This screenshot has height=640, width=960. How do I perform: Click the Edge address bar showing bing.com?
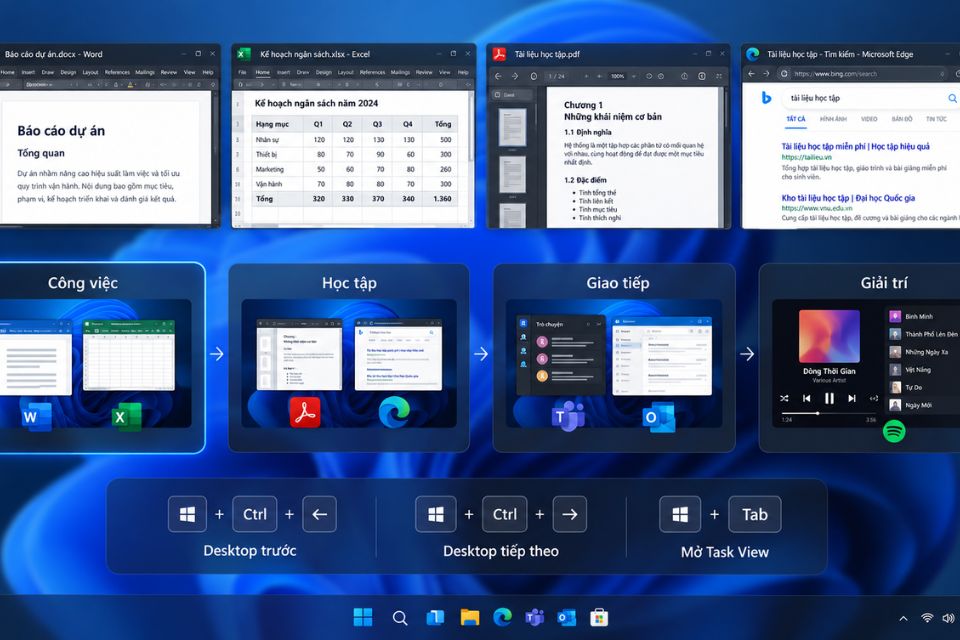pyautogui.click(x=863, y=73)
